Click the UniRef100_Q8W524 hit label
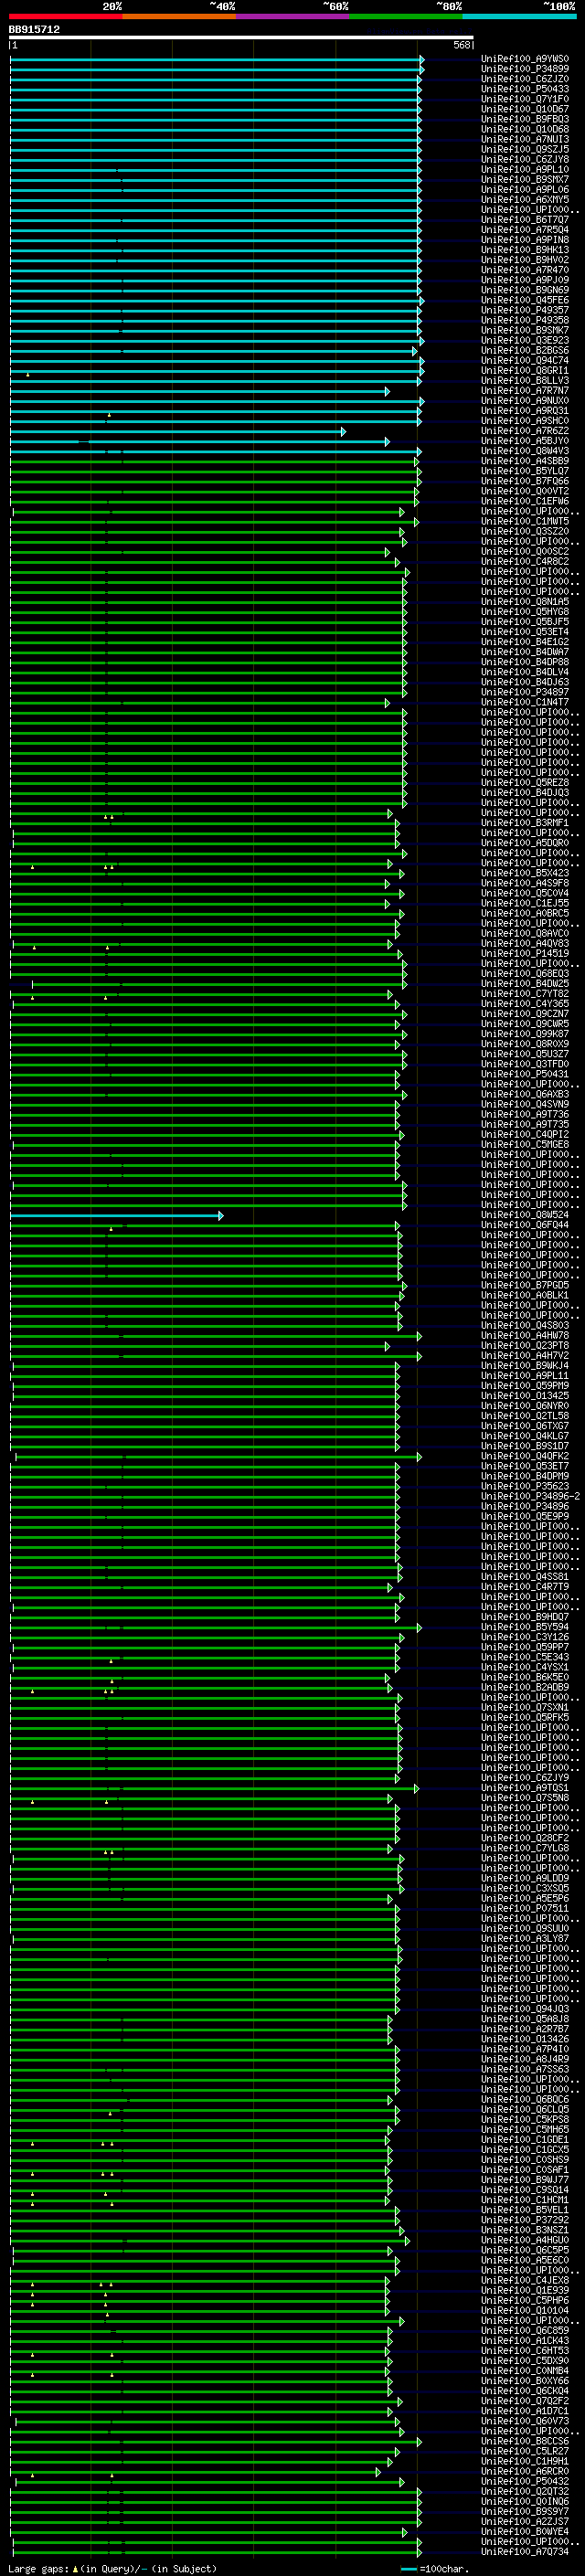This screenshot has height=2576, width=585. pyautogui.click(x=525, y=1215)
